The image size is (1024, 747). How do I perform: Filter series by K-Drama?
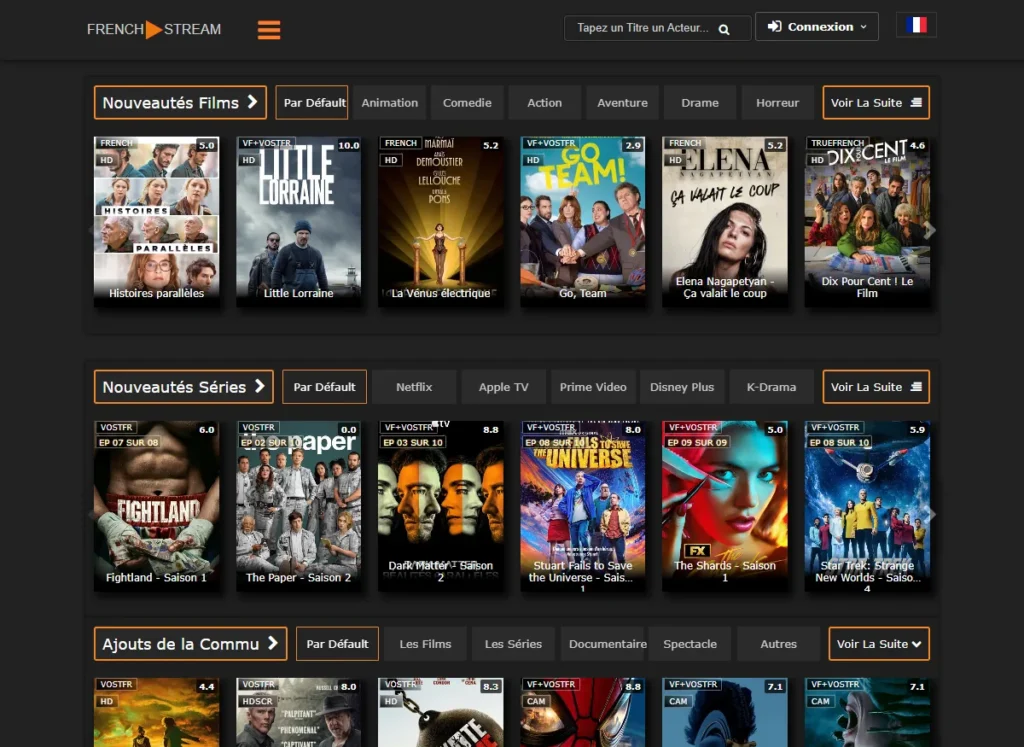pos(771,387)
